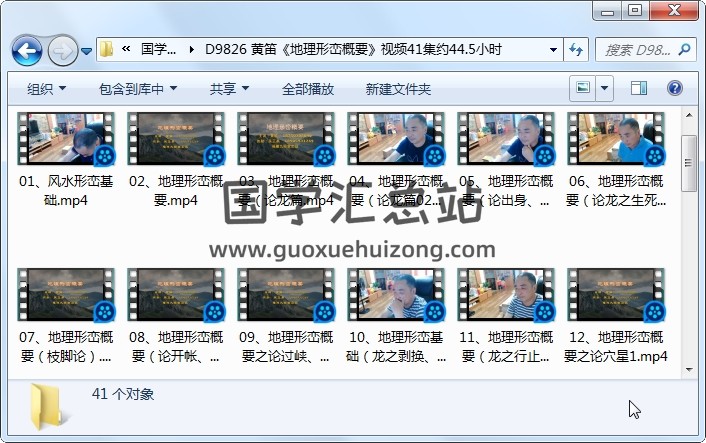706x443 pixels.
Task: Select video 03 论龙篇.mp4 thumbnail
Action: [286, 139]
